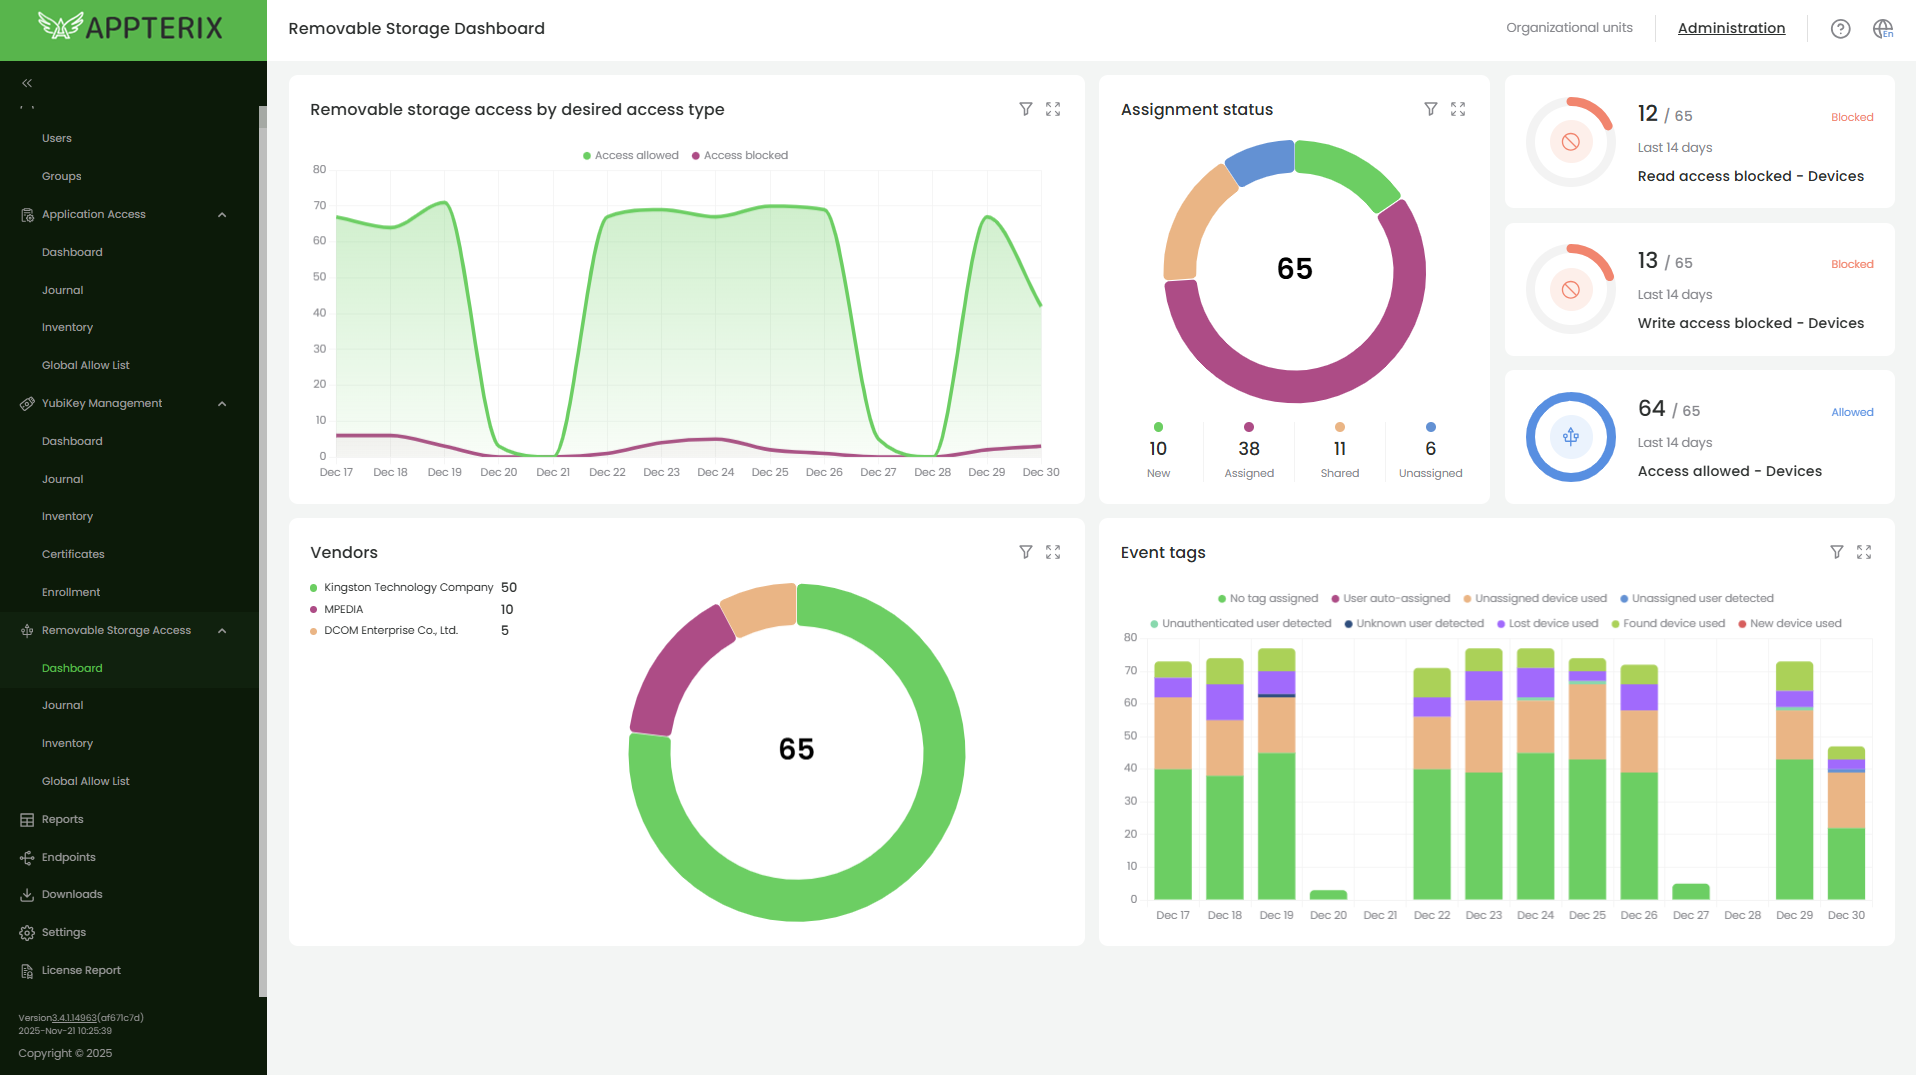Open Reports from the sidebar
The width and height of the screenshot is (1916, 1075).
point(62,819)
